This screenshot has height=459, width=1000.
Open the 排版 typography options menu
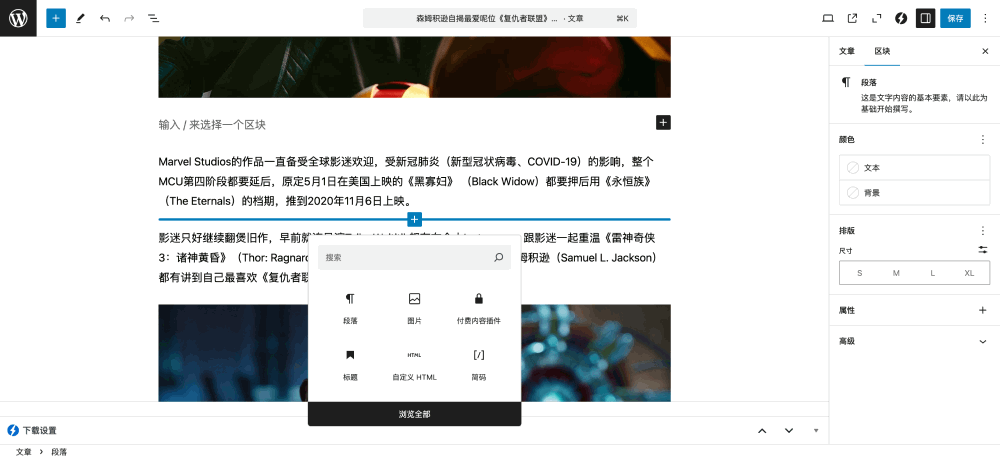[983, 230]
